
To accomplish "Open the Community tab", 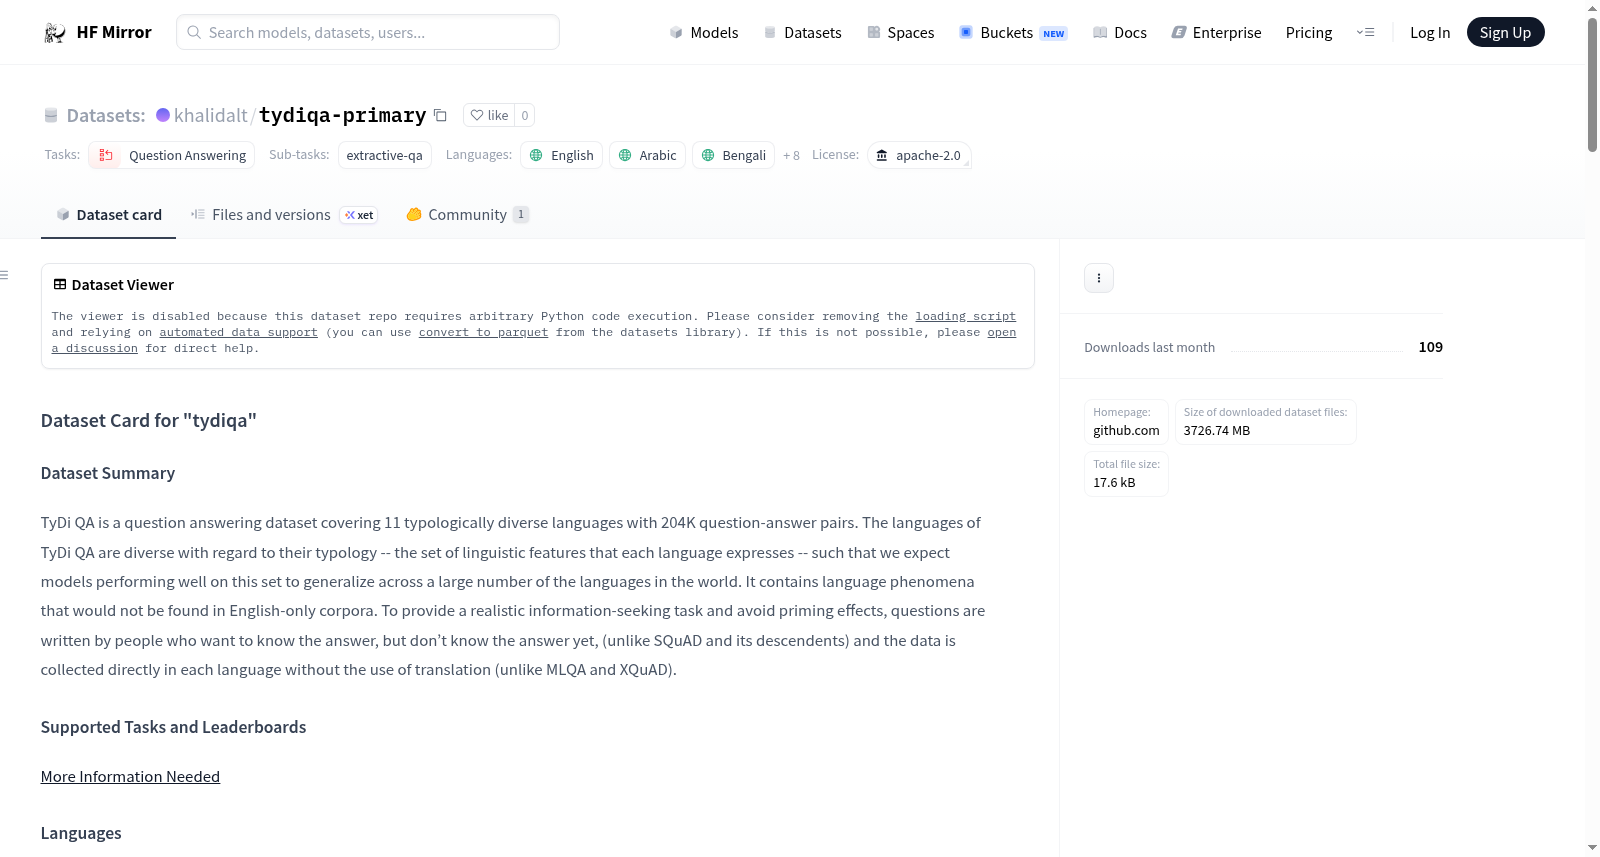I will click(467, 215).
